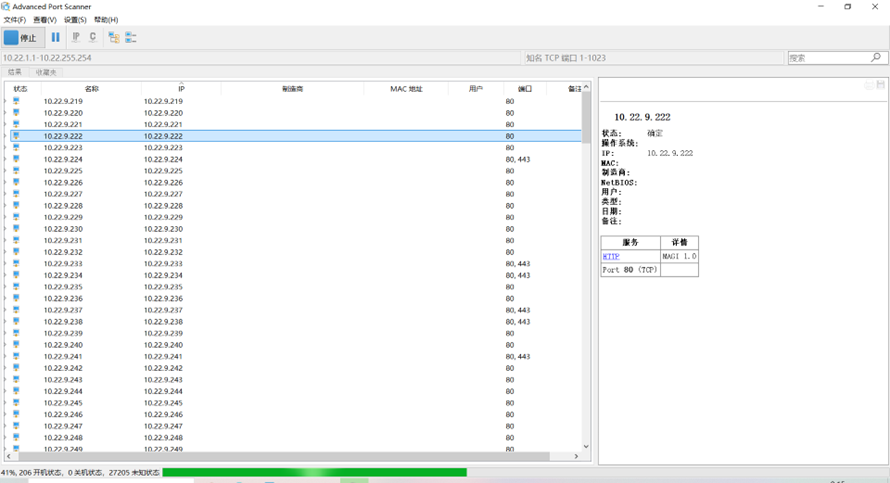Sort by the IP column header
This screenshot has width=890, height=483.
coord(181,89)
